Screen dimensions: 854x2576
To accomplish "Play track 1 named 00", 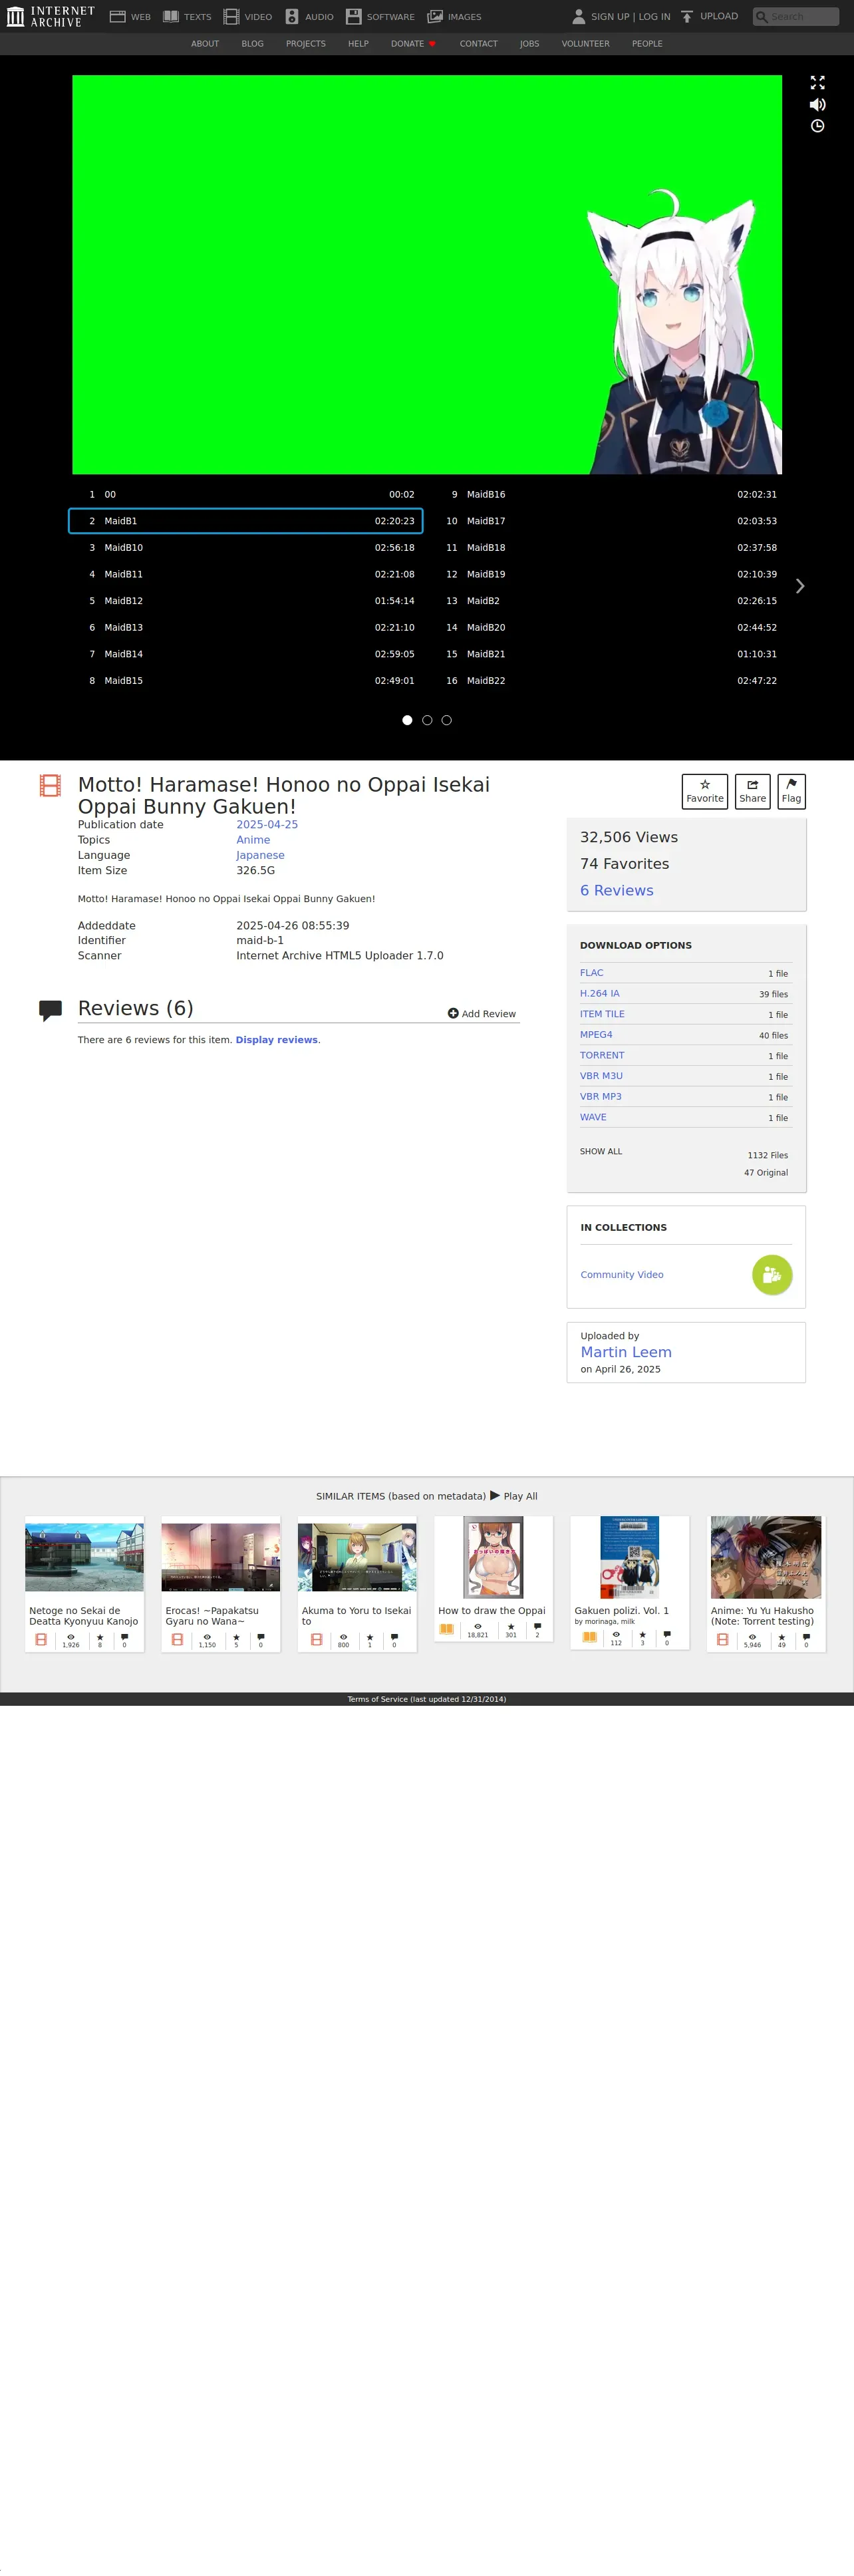I will click(x=246, y=494).
